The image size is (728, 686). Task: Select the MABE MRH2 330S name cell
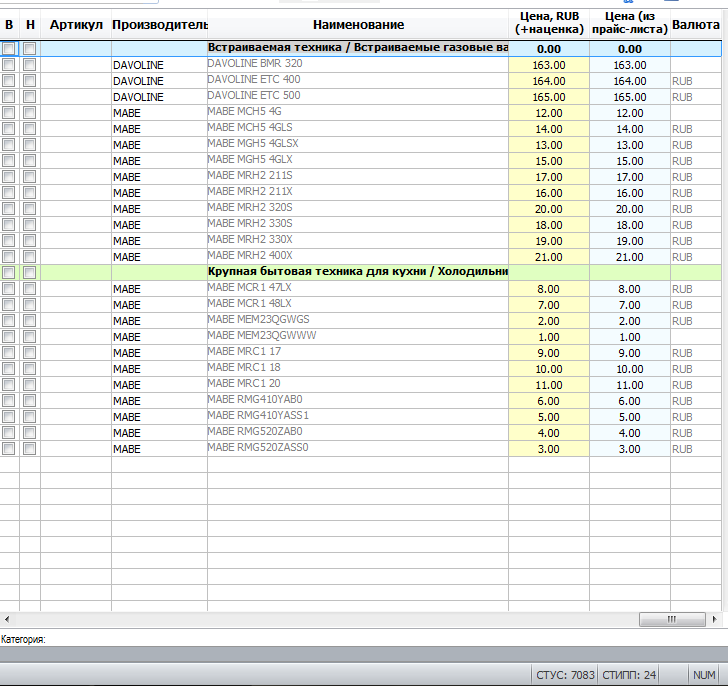point(358,225)
